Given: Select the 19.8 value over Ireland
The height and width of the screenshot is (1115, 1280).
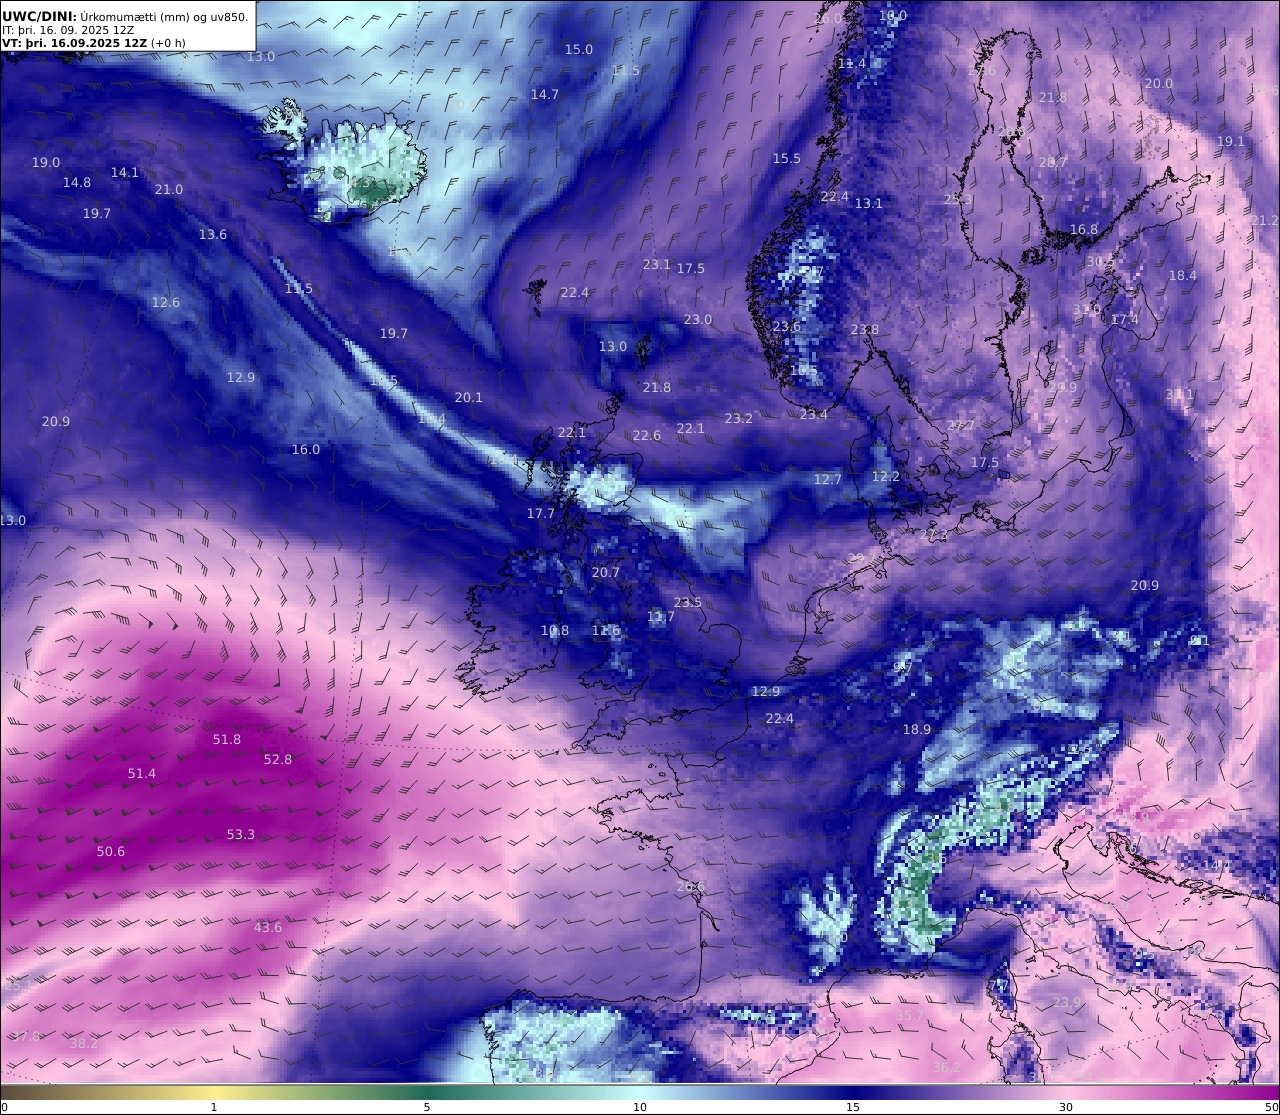Looking at the screenshot, I should point(555,630).
